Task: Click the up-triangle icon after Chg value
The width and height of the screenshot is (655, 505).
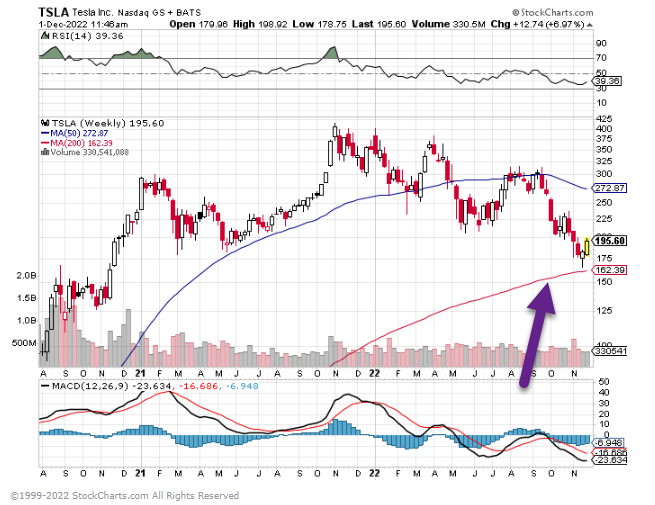Action: pos(589,25)
